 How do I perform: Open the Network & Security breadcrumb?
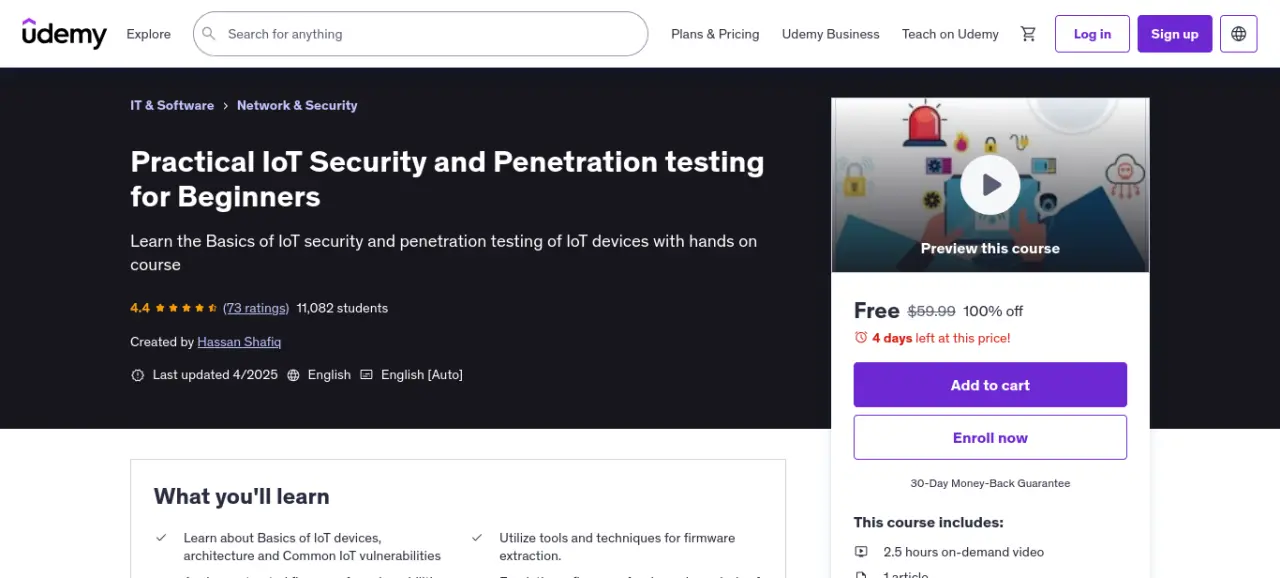click(x=297, y=105)
